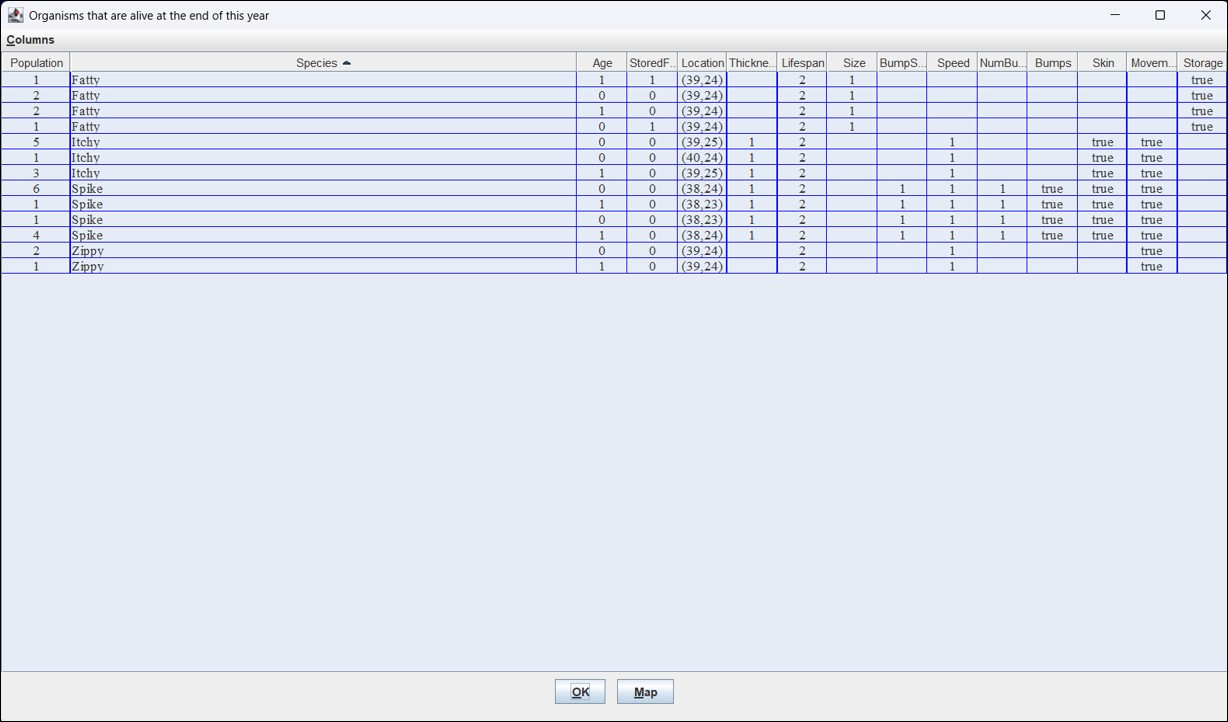This screenshot has width=1228, height=722.
Task: Click the OK button
Action: click(580, 692)
